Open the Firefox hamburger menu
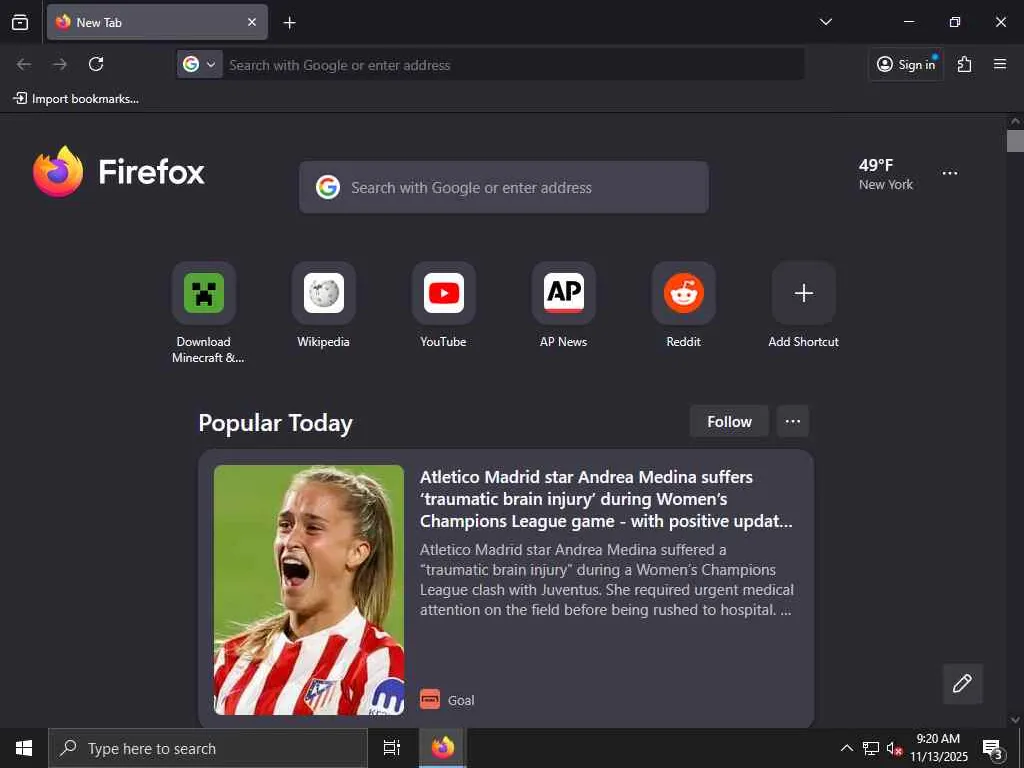1024x768 pixels. point(1000,64)
